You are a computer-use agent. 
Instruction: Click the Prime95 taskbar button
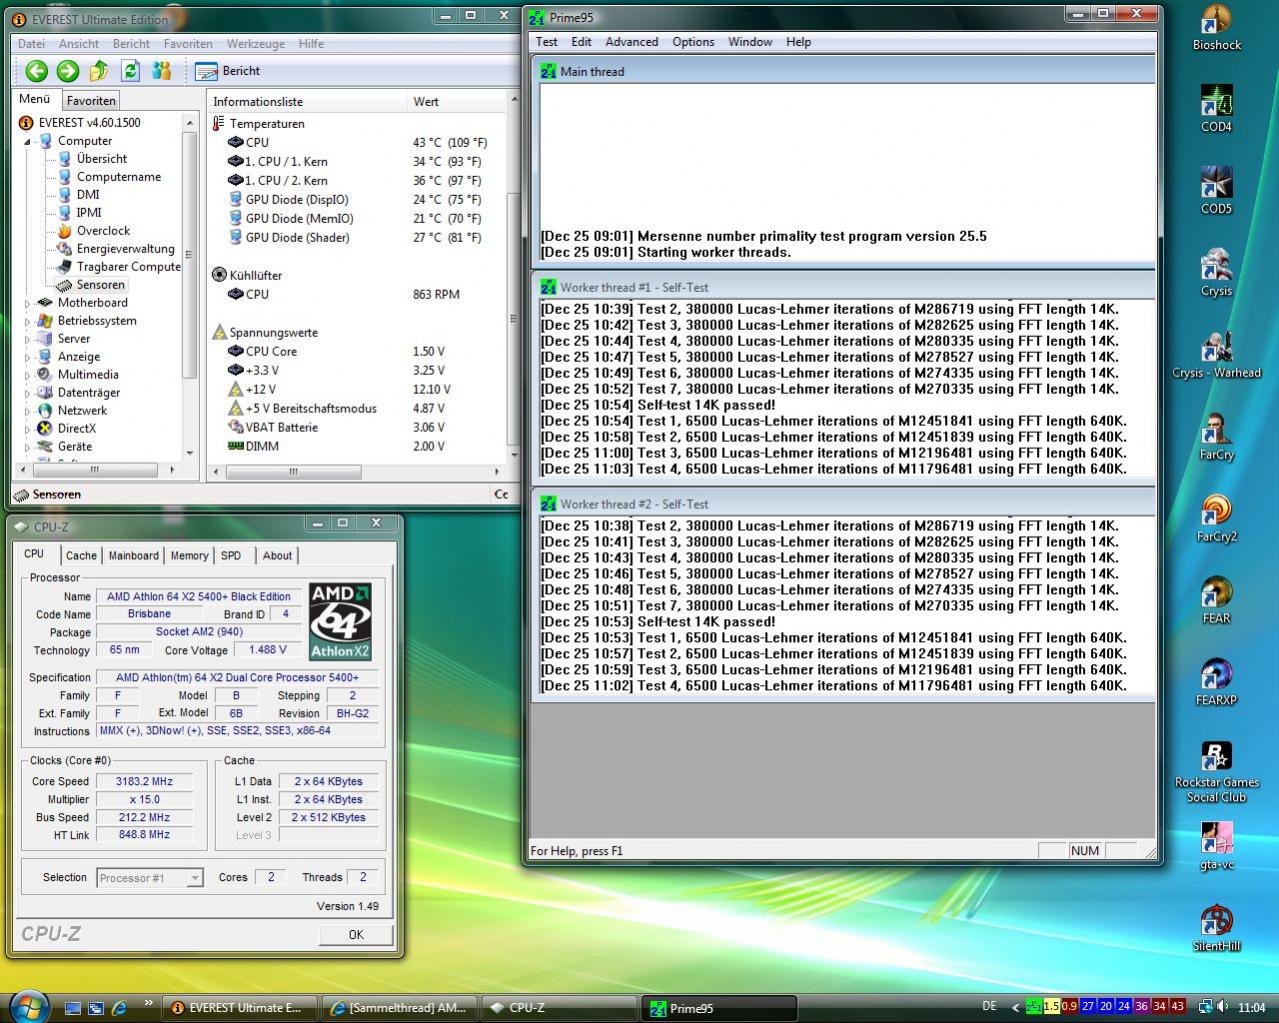718,1008
